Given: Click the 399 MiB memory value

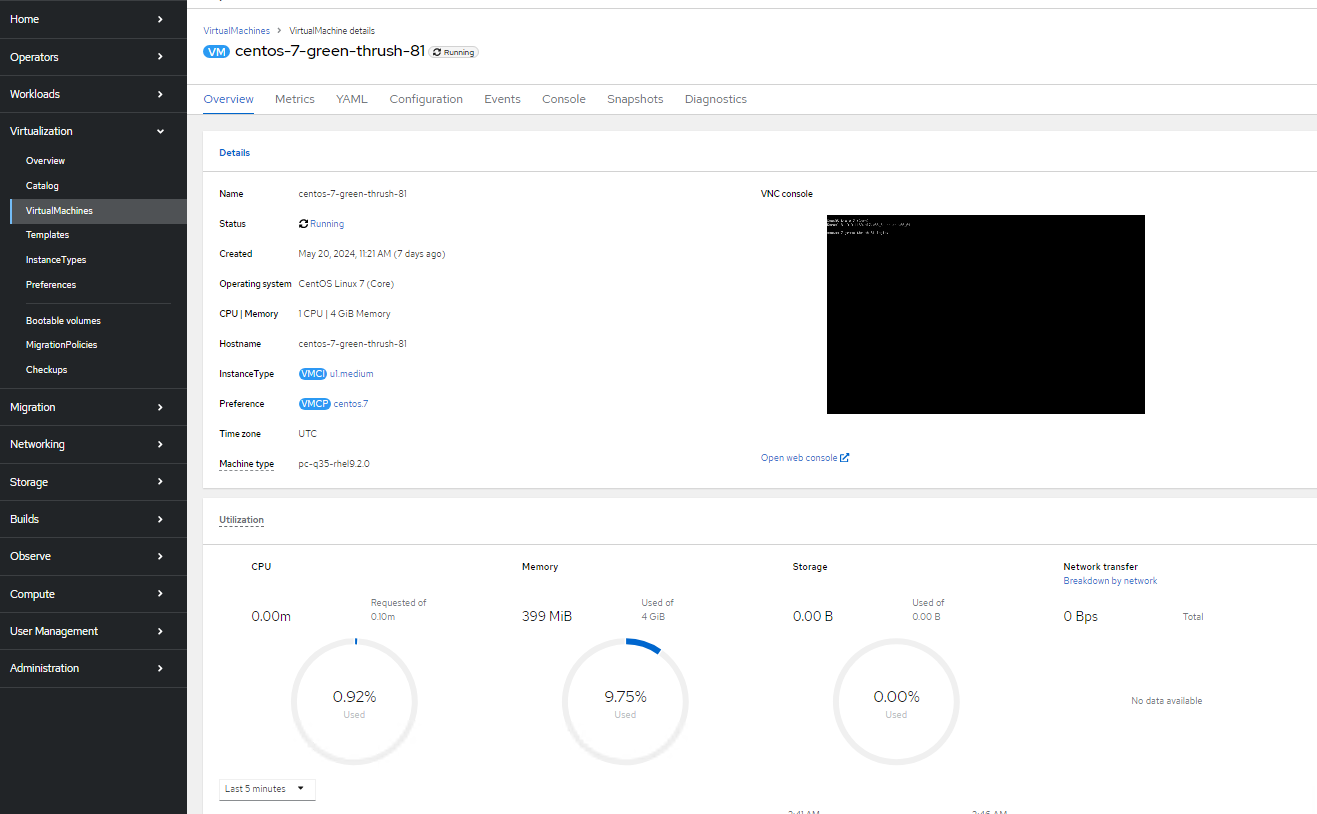Looking at the screenshot, I should coord(547,616).
